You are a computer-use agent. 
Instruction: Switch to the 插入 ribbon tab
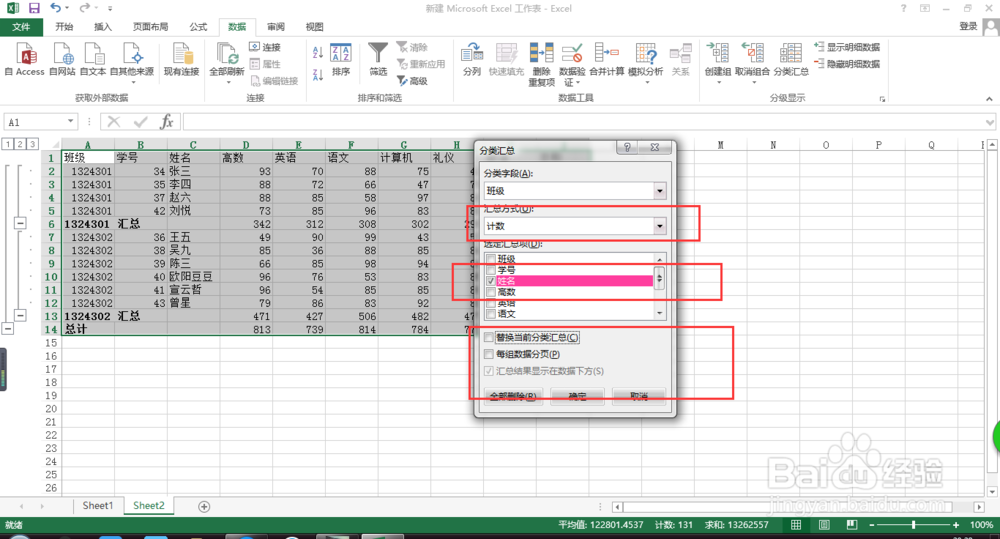pos(102,27)
